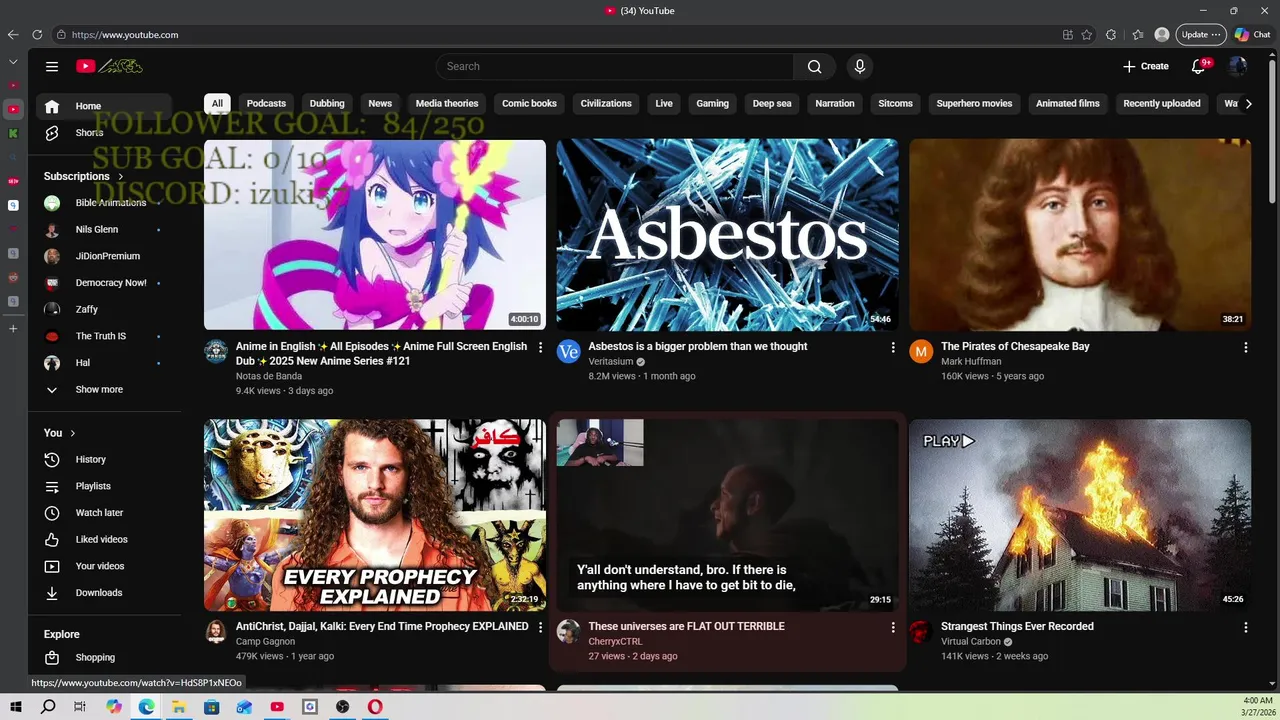Select the Superhero movies filter chip

(974, 104)
